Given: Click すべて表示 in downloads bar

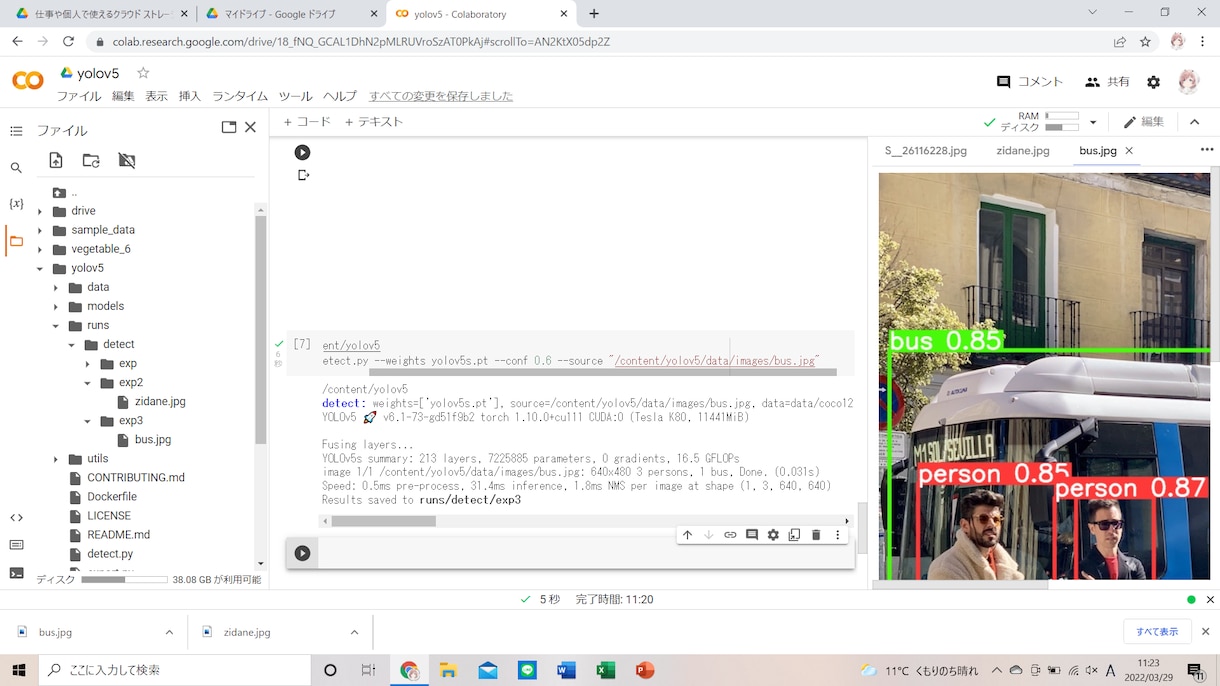Looking at the screenshot, I should [x=1157, y=632].
